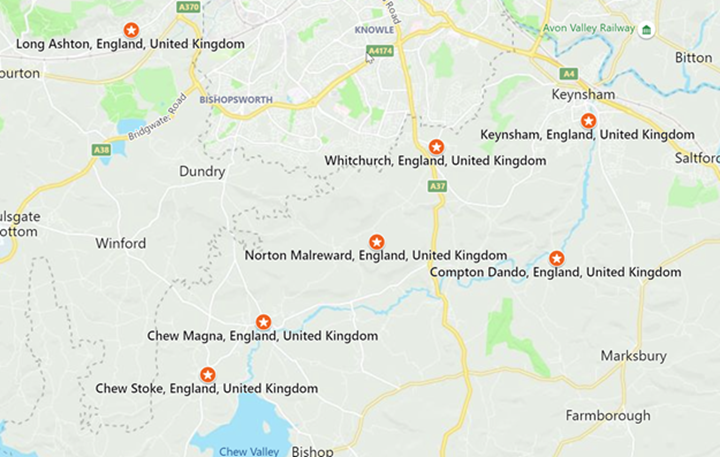The image size is (720, 457).
Task: Click the Long Ashton star pin
Action: point(131,30)
